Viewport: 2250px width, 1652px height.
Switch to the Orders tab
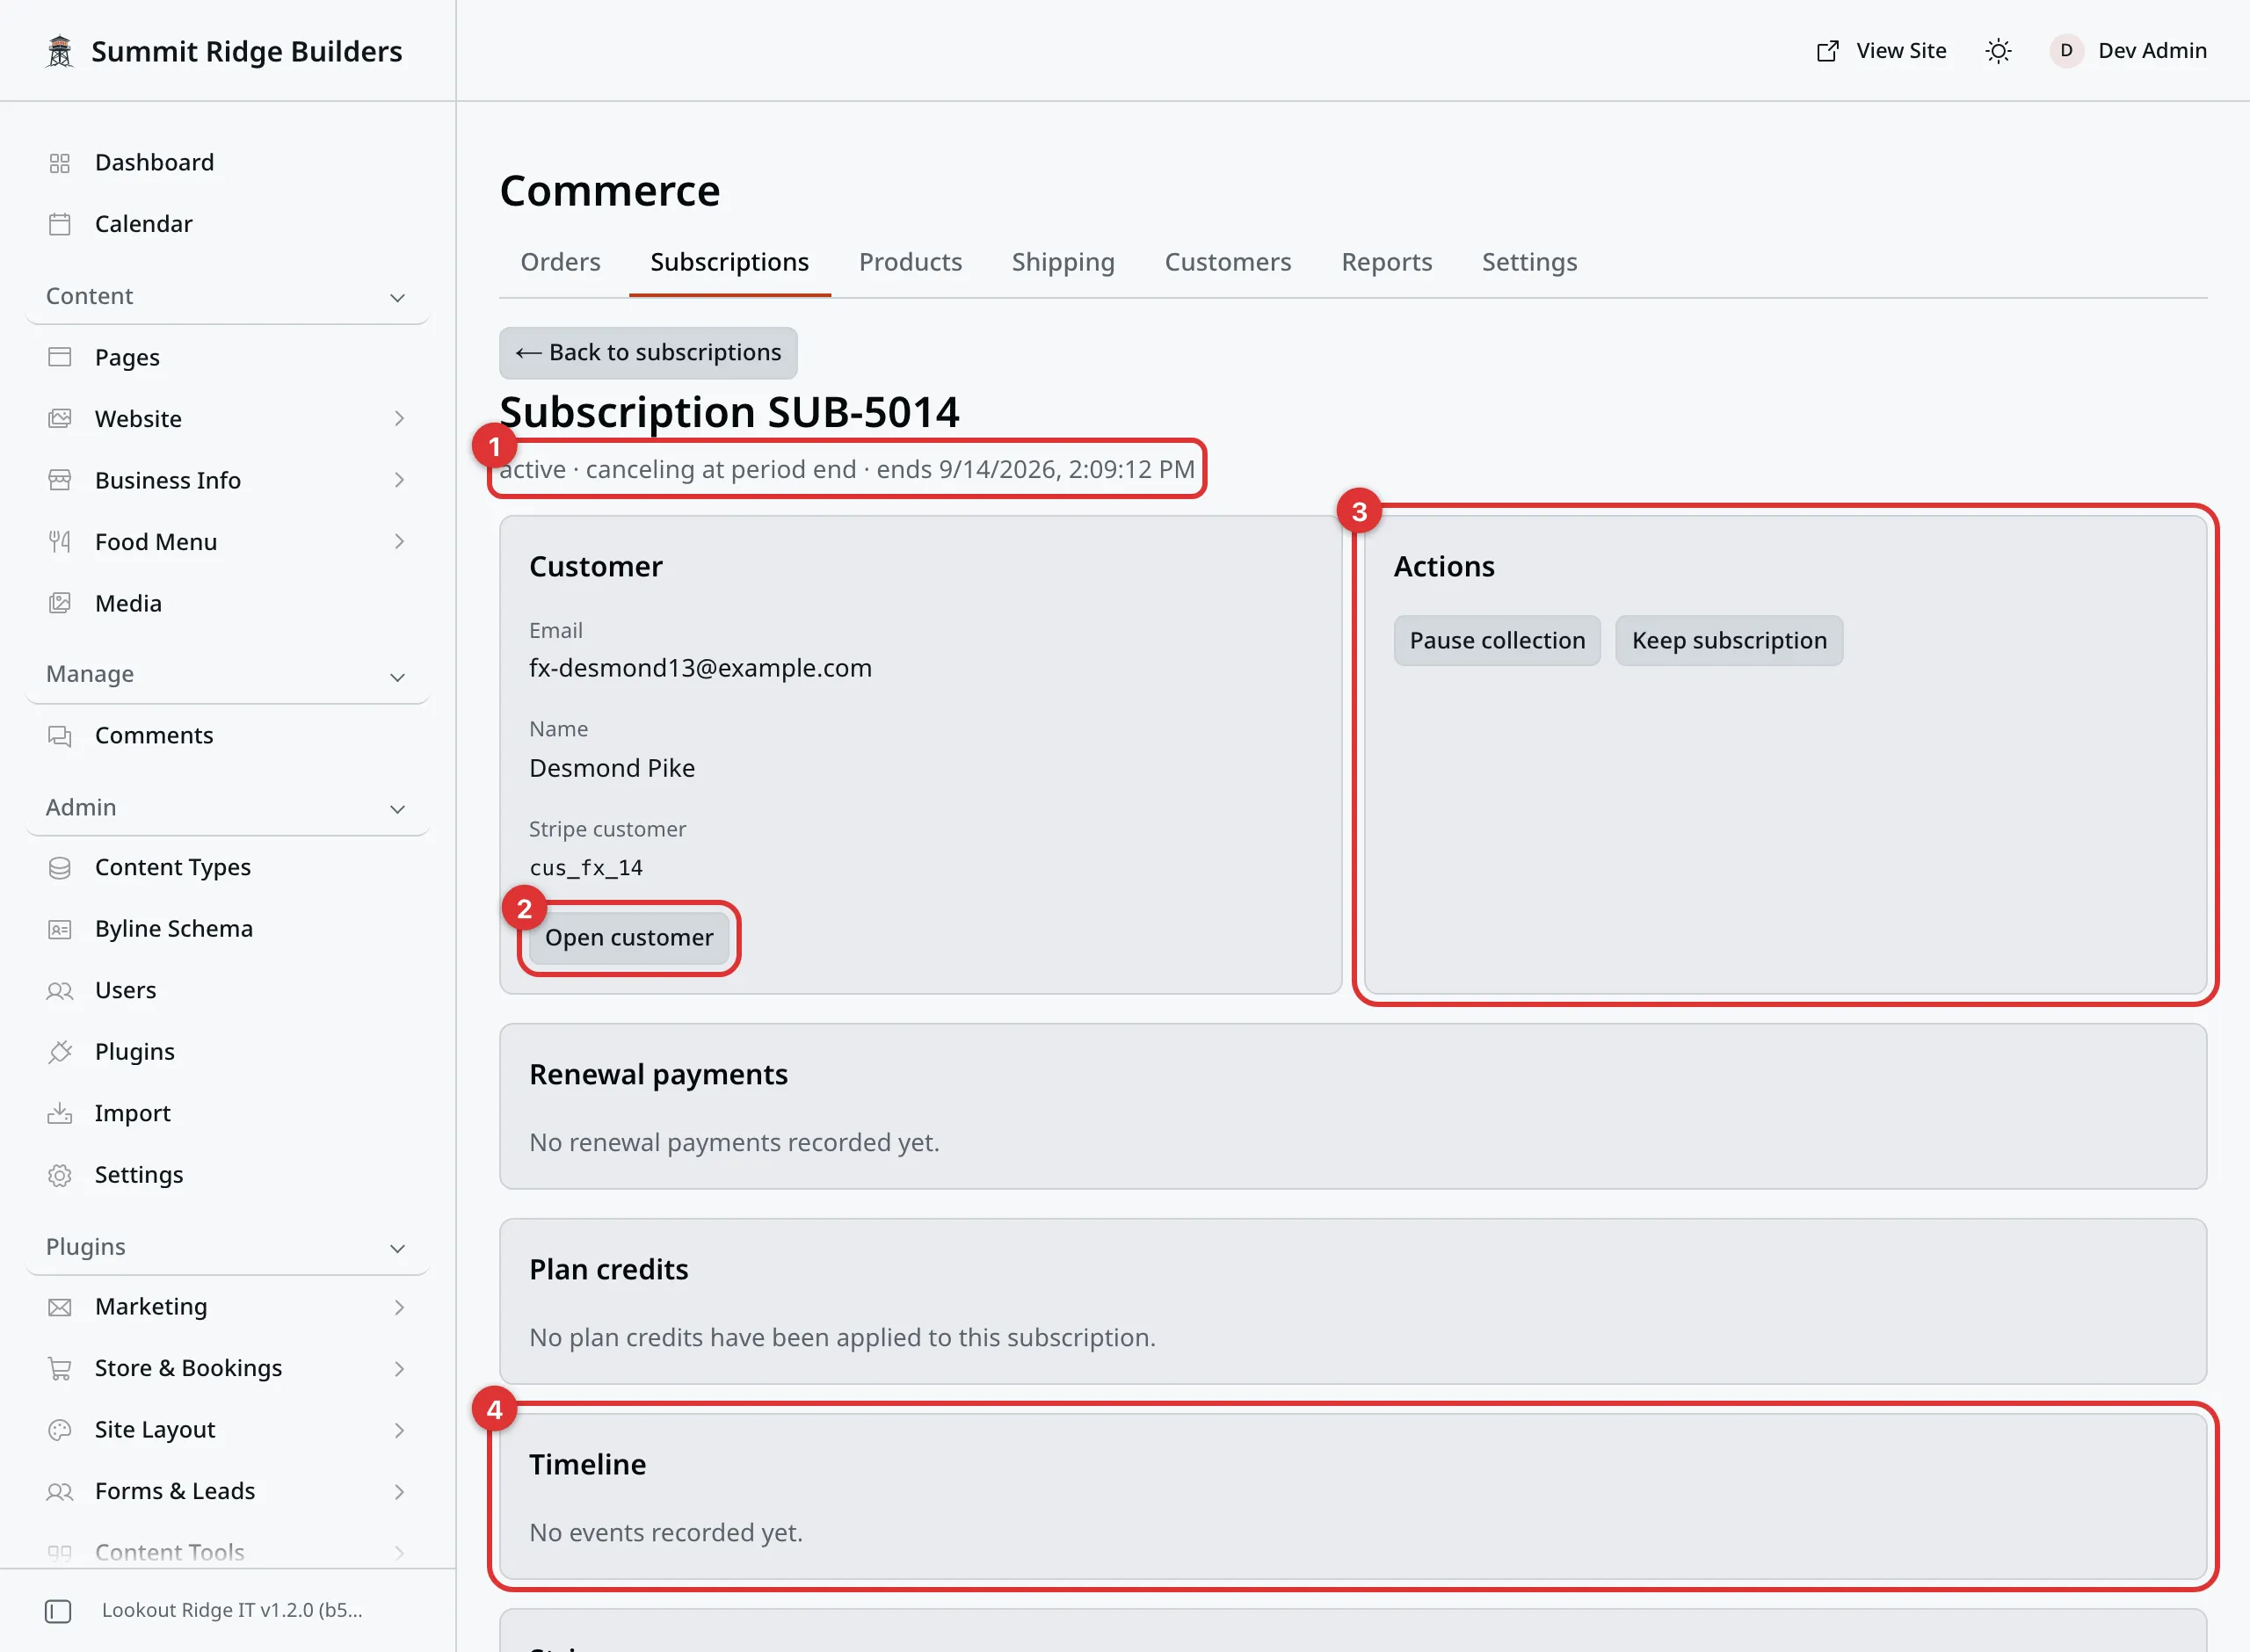tap(560, 262)
